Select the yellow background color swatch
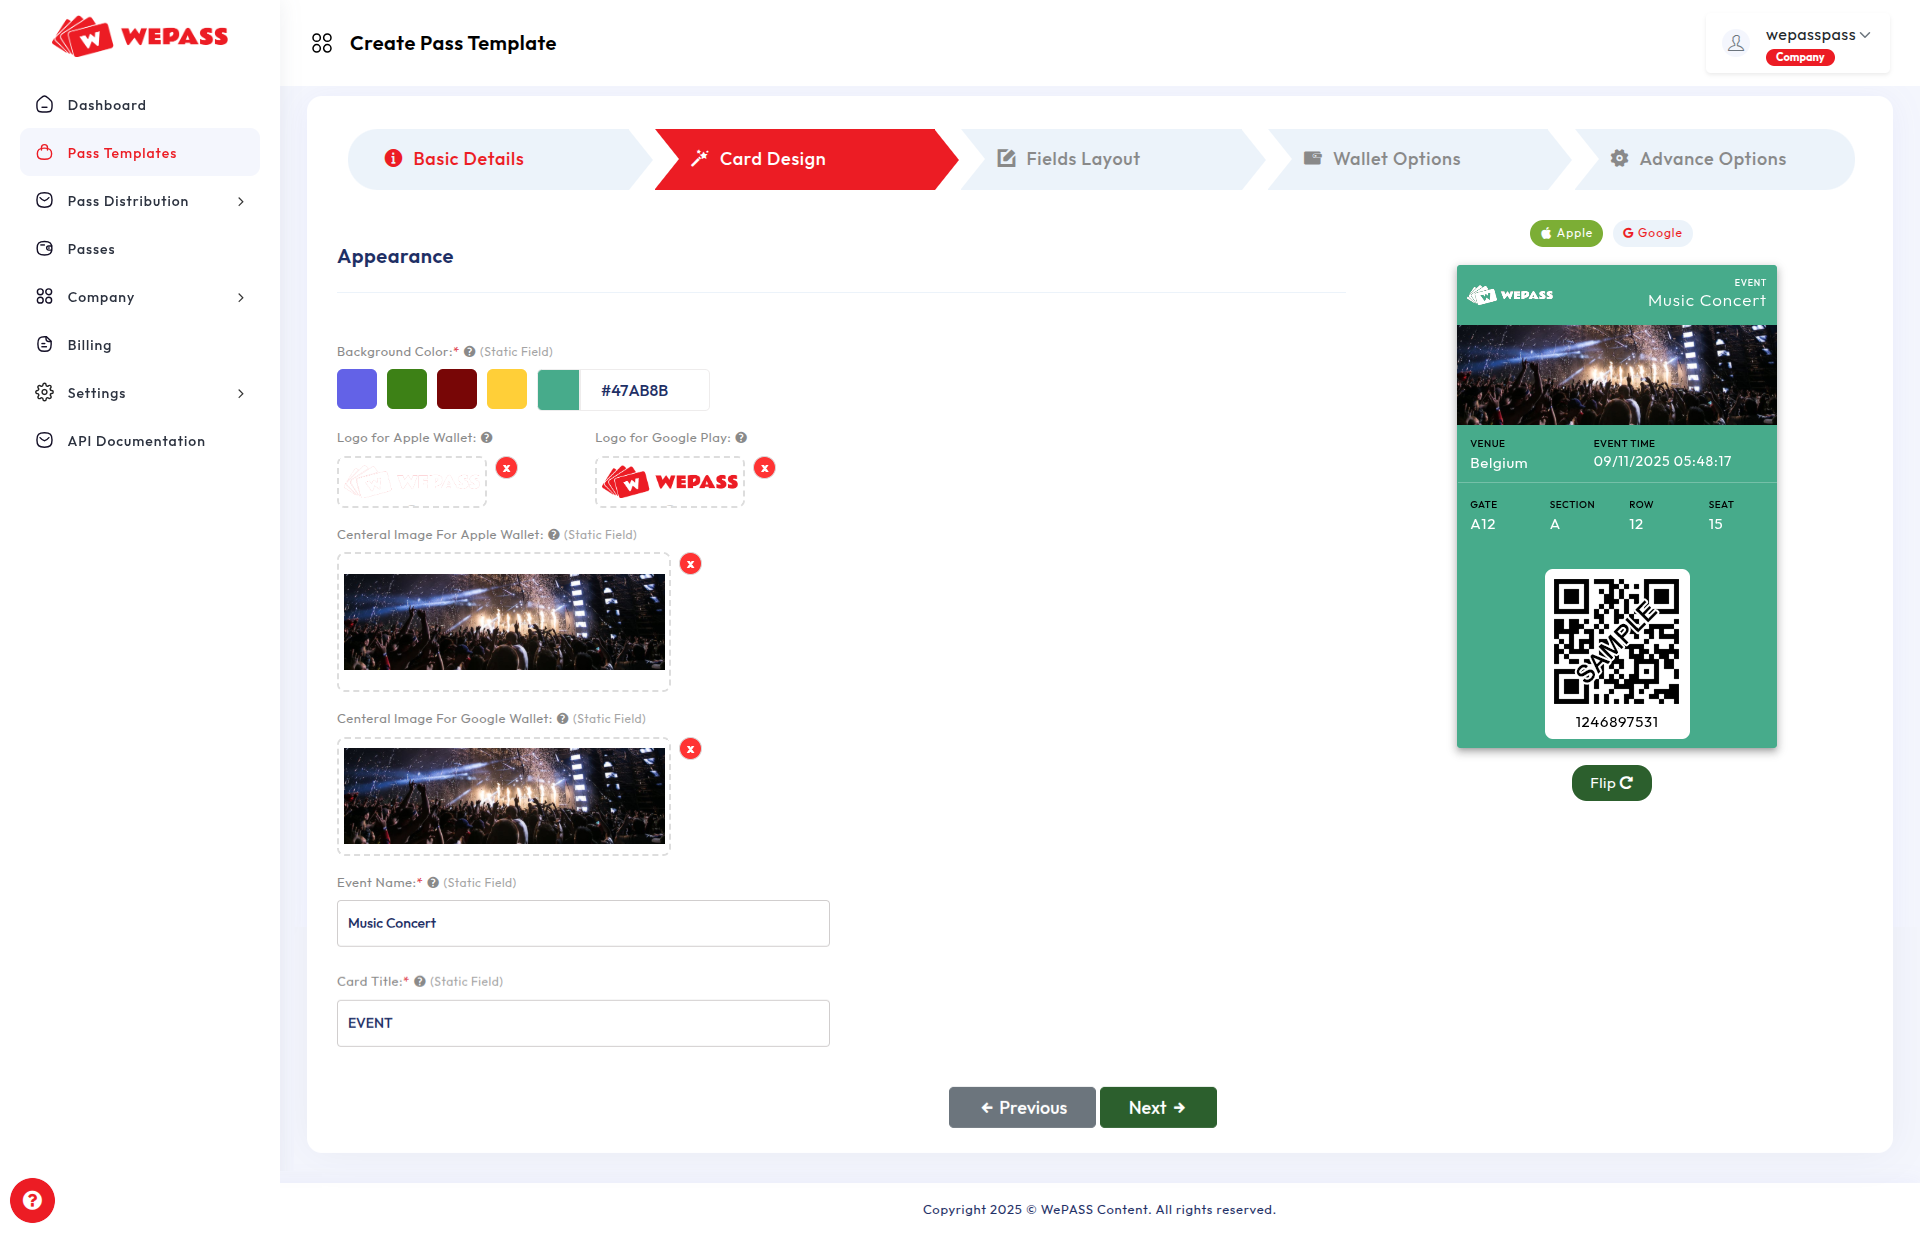Viewport: 1920px width, 1235px height. 507,389
